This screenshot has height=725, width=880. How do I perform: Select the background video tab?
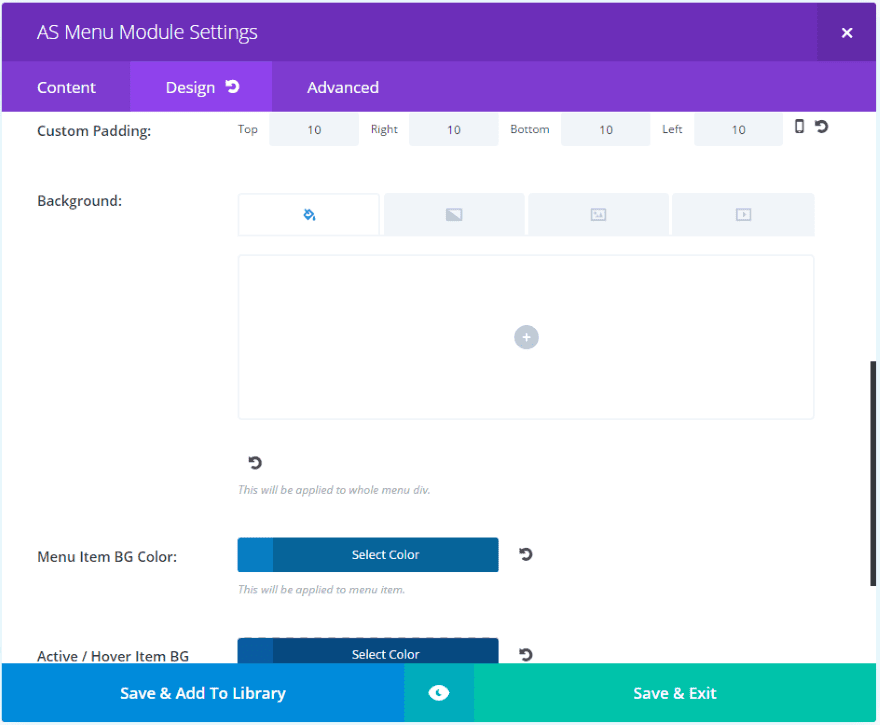pyautogui.click(x=743, y=214)
